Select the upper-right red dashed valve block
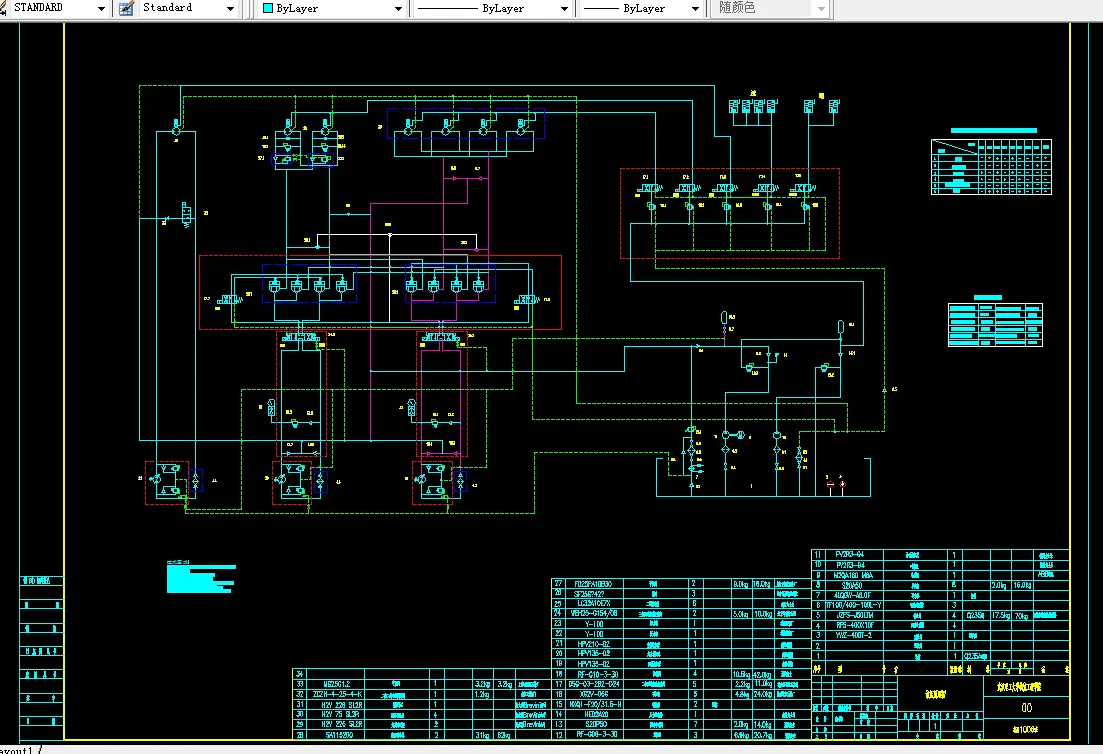Screen dimensions: 1103x754 click(729, 213)
